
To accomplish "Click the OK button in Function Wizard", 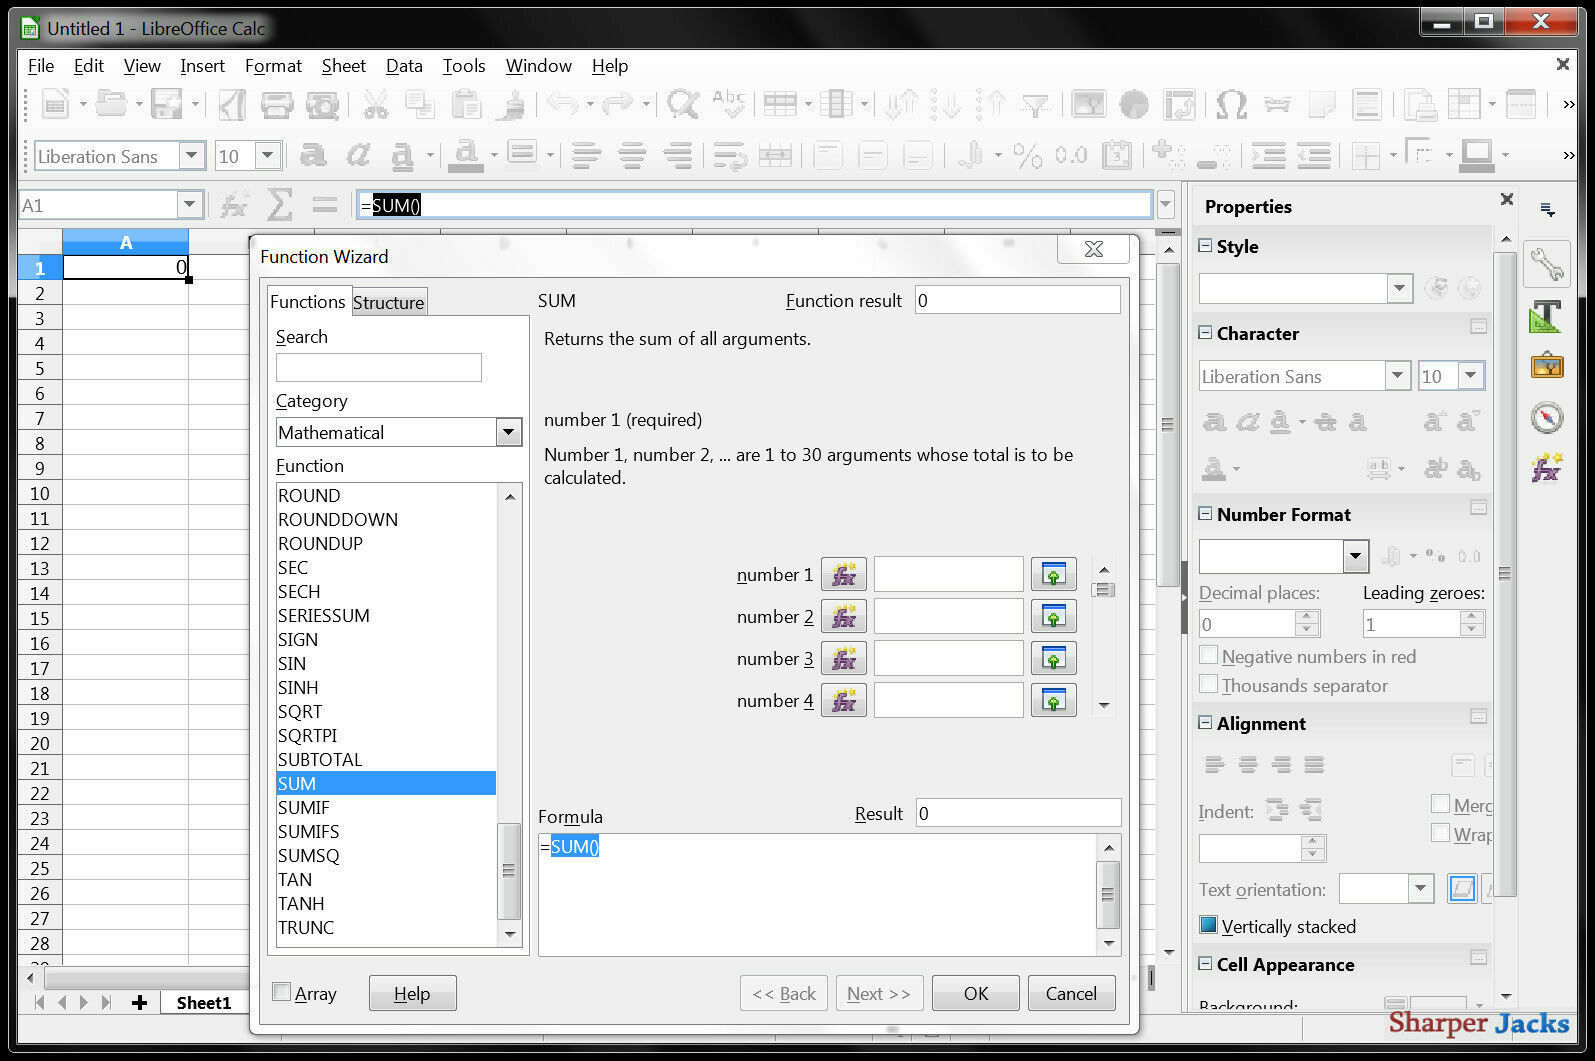I will click(976, 993).
